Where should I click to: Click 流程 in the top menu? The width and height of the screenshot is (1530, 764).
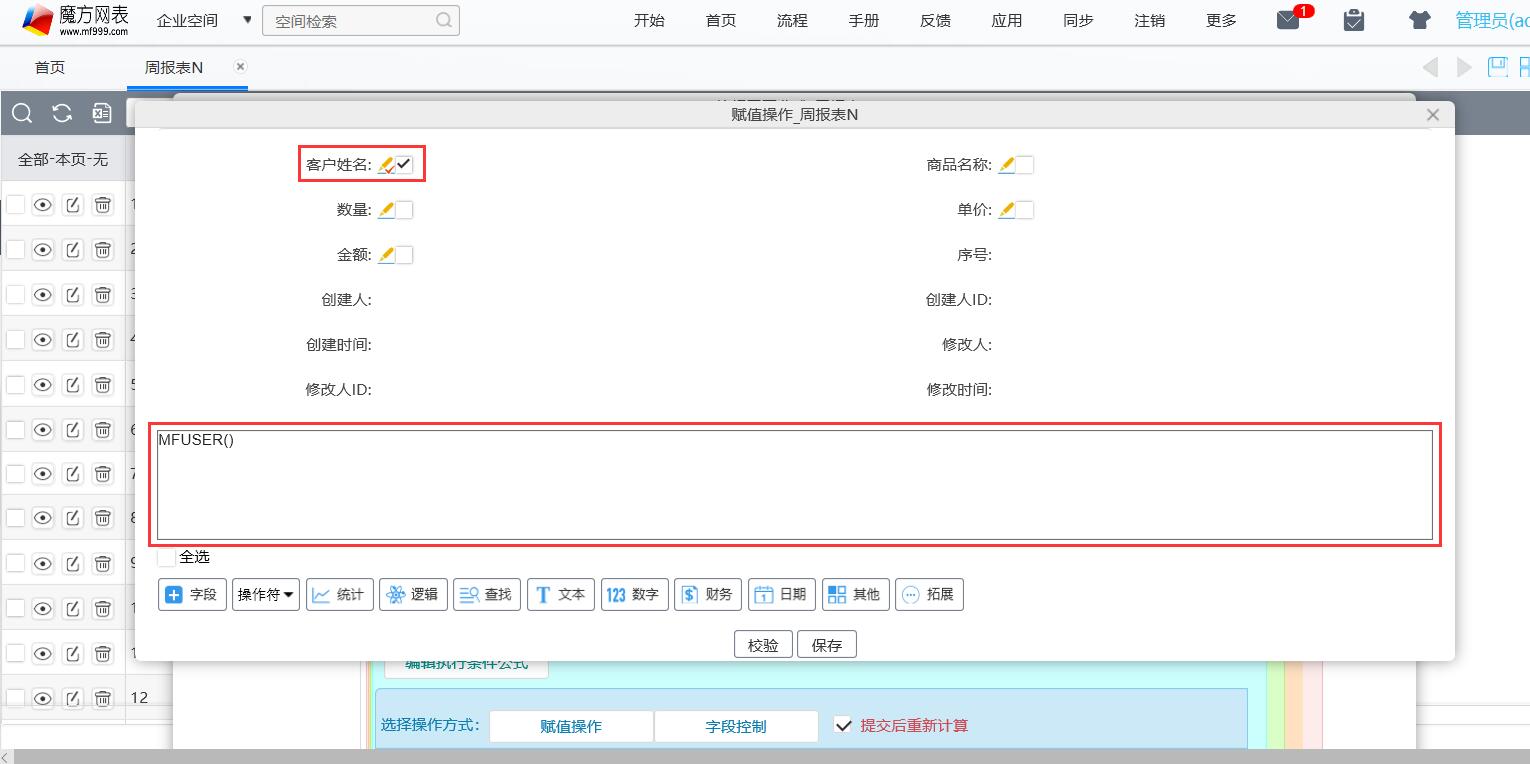(792, 20)
